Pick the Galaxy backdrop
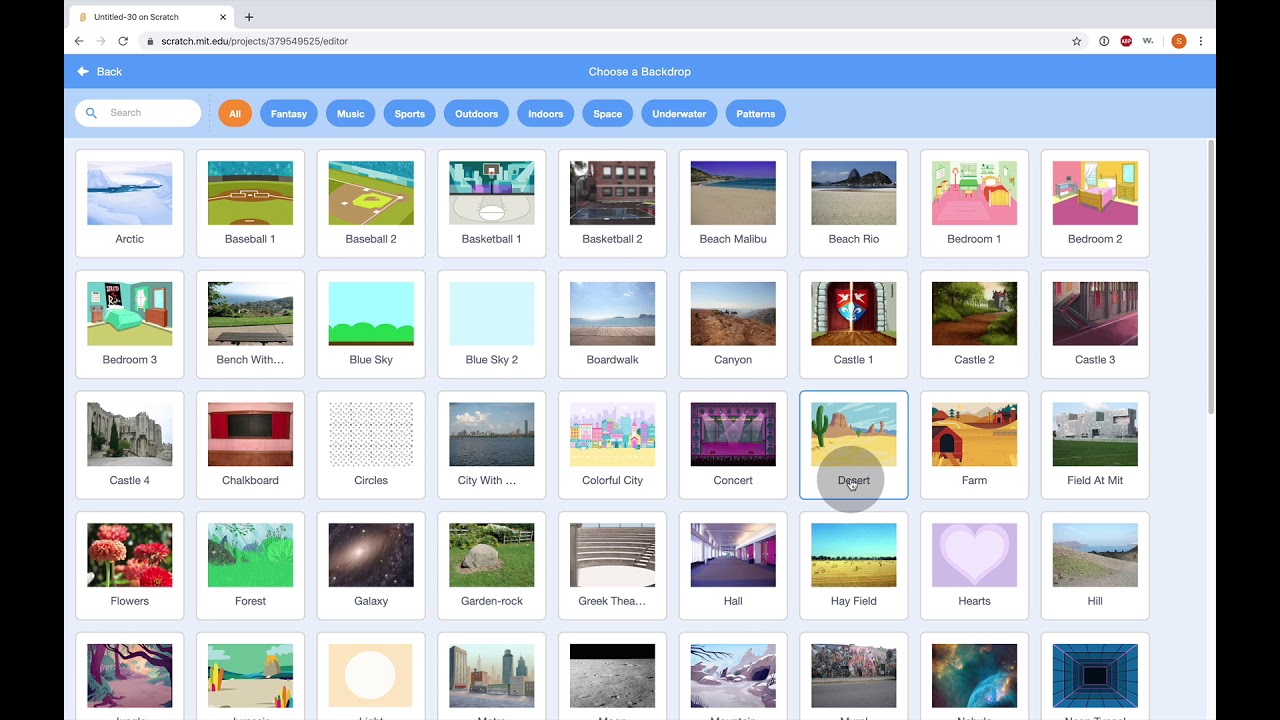This screenshot has height=720, width=1280. [x=371, y=566]
